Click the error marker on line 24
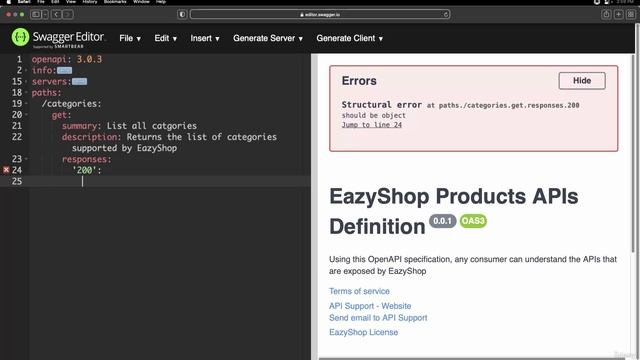This screenshot has width=640, height=360. [x=6, y=170]
